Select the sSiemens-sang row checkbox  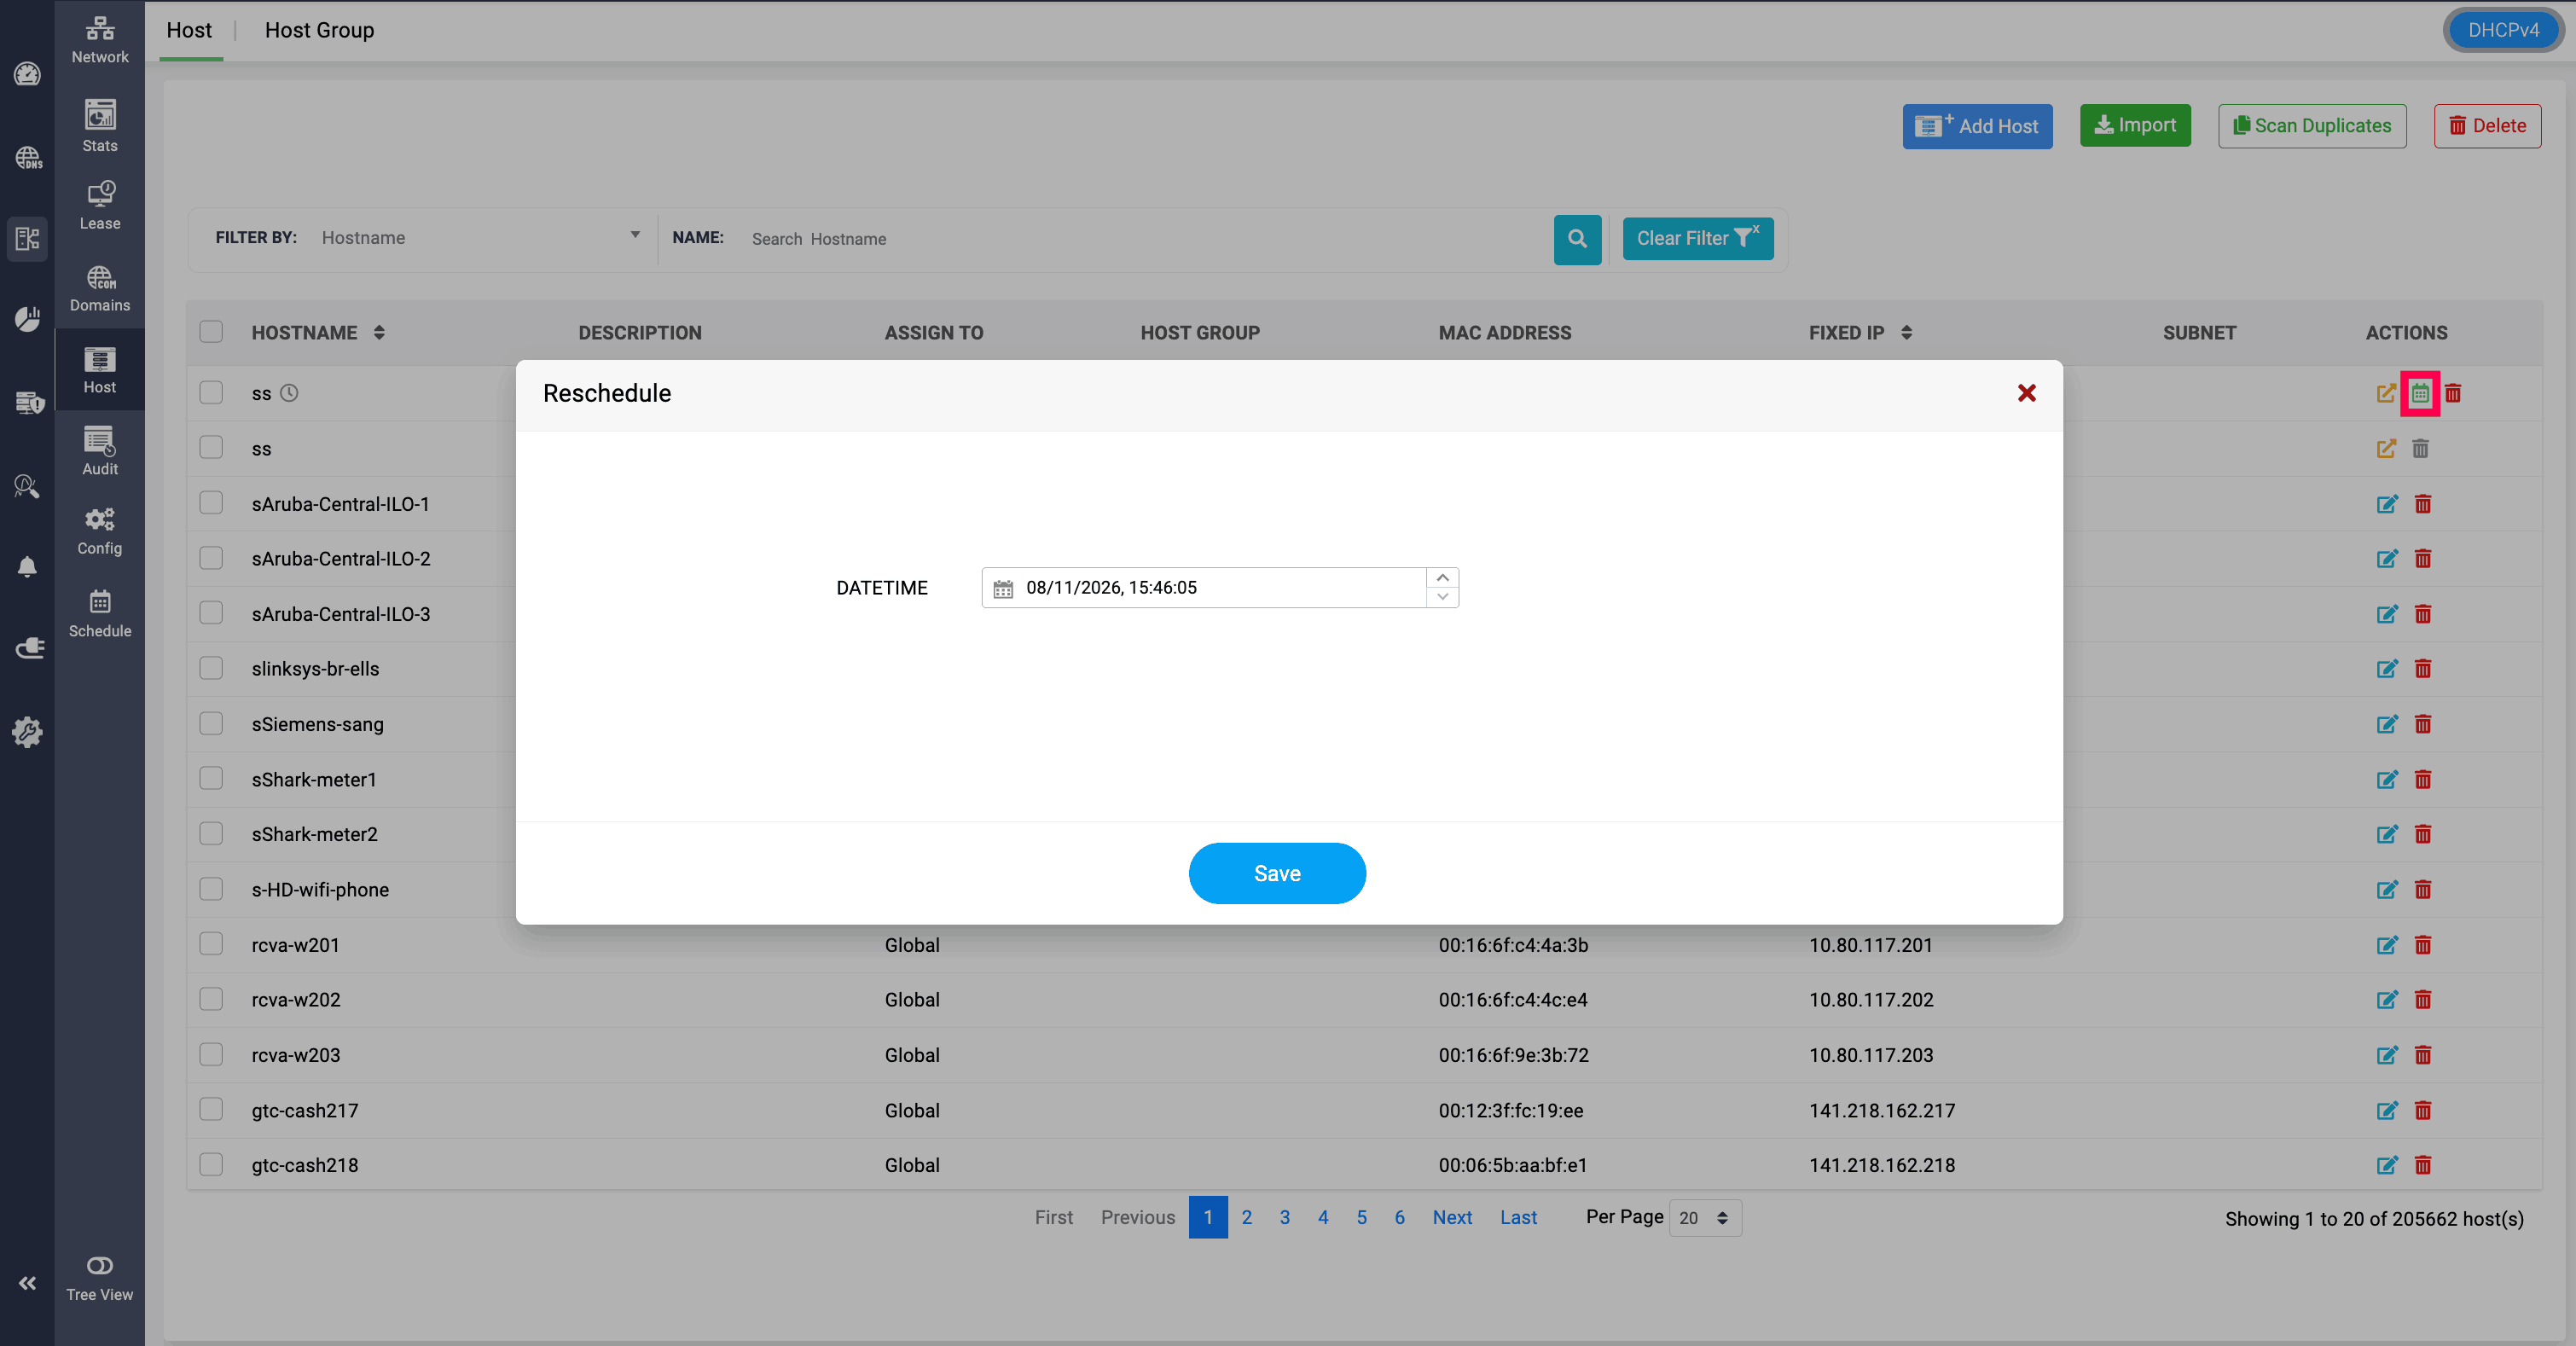(x=211, y=723)
